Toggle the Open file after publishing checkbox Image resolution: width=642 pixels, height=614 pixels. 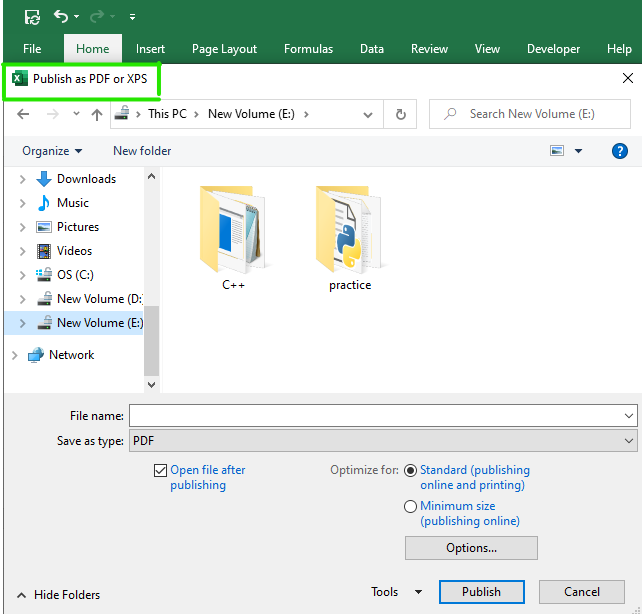160,470
